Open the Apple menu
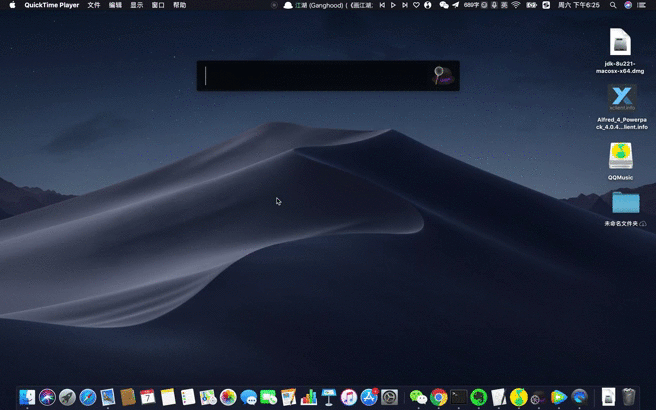Screen dimensions: 656x410 tap(12, 5)
